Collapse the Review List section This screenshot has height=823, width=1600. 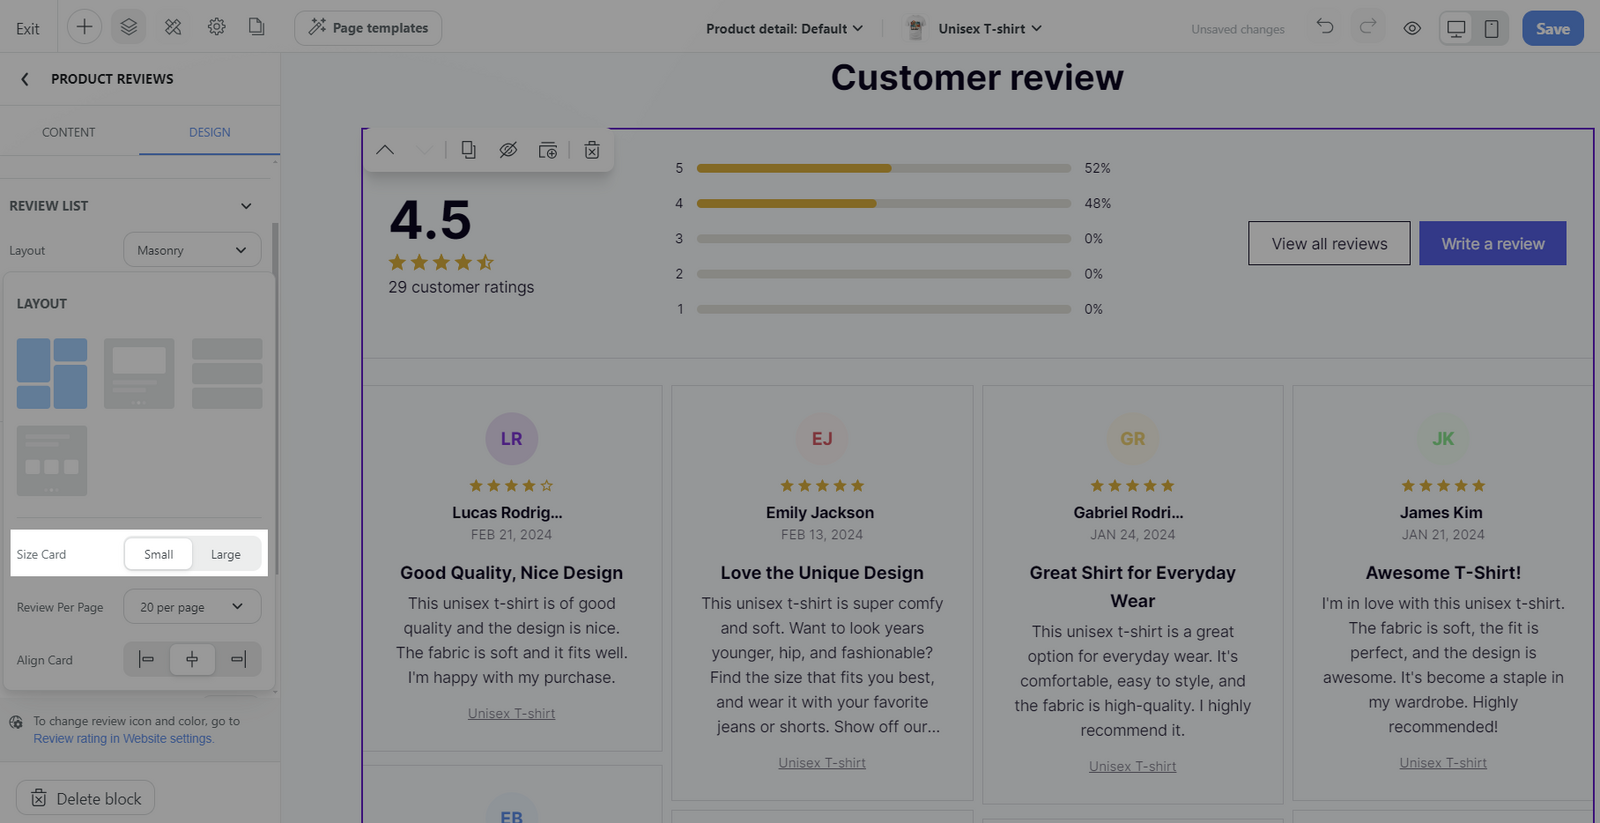(x=246, y=206)
